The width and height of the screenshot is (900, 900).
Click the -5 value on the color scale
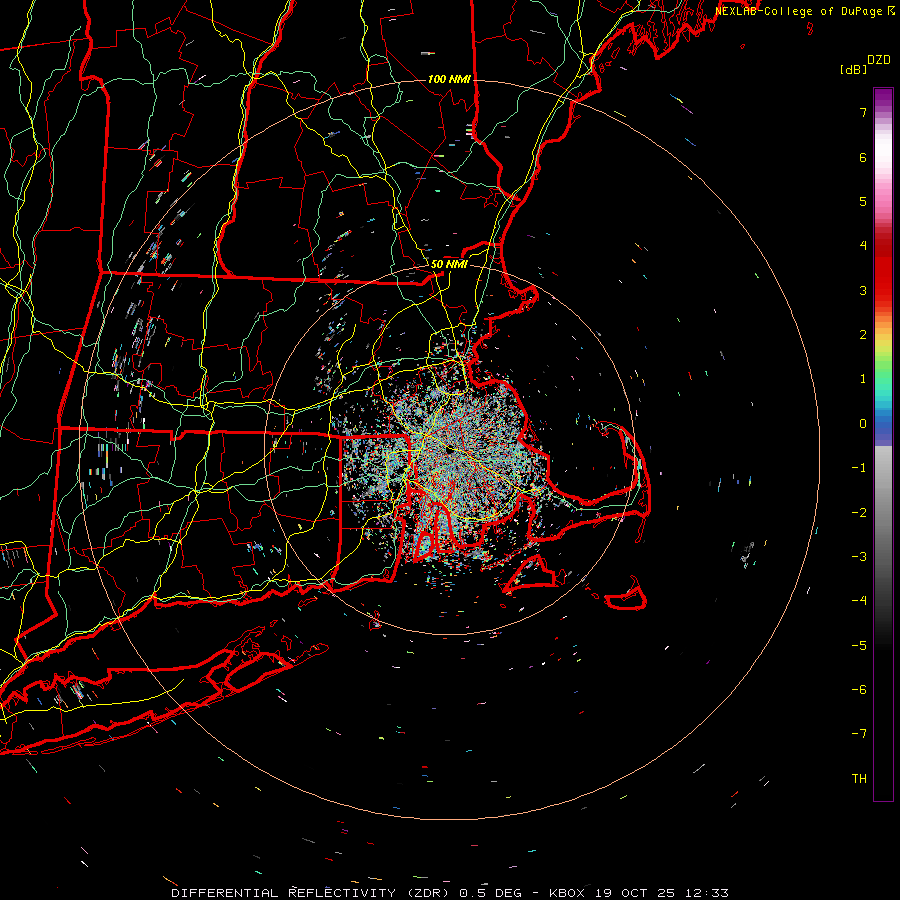859,646
